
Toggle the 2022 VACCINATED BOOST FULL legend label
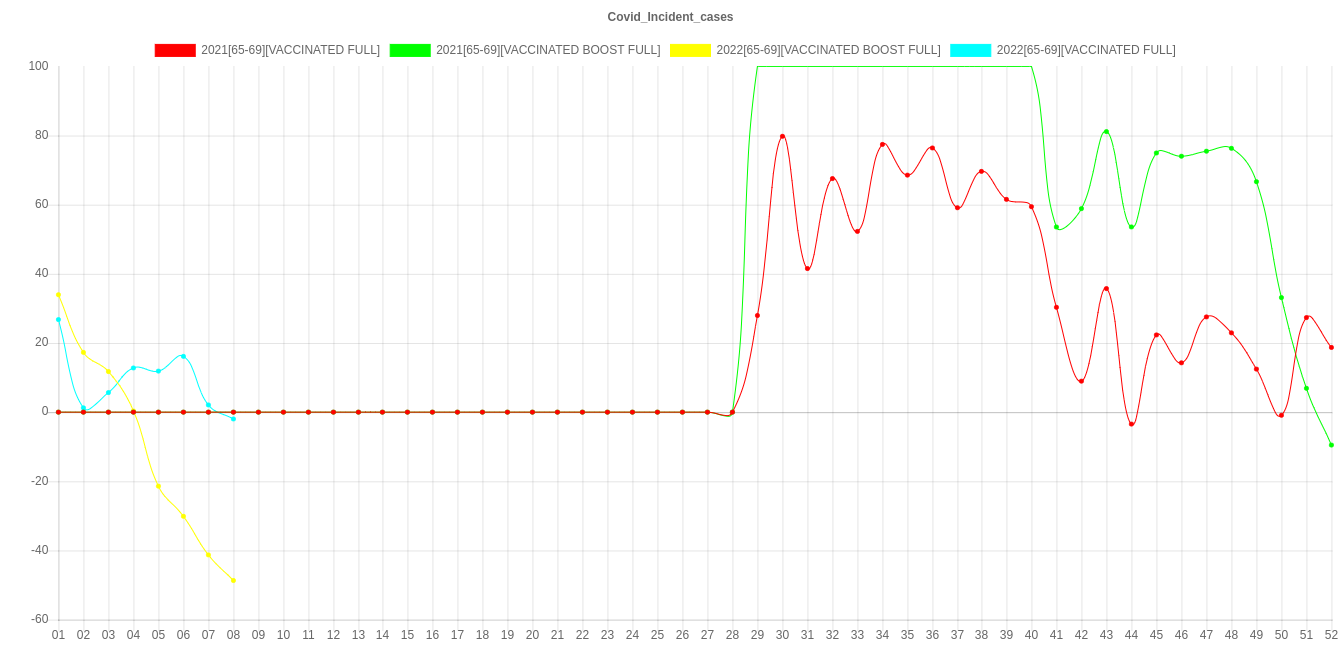pyautogui.click(x=827, y=50)
